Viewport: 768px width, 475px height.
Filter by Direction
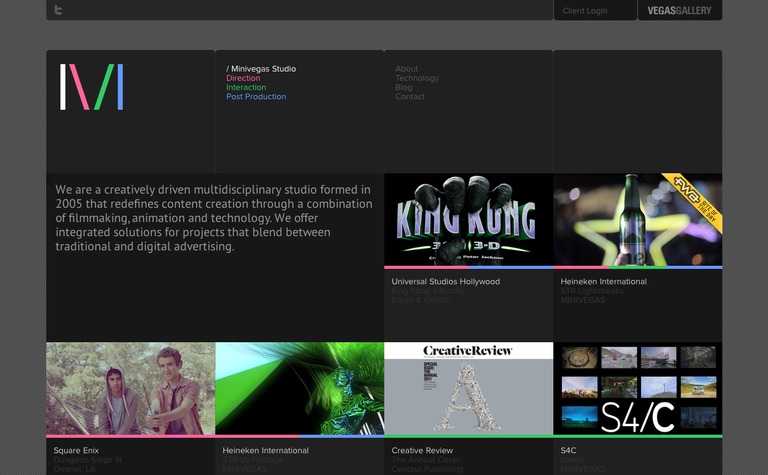click(243, 78)
